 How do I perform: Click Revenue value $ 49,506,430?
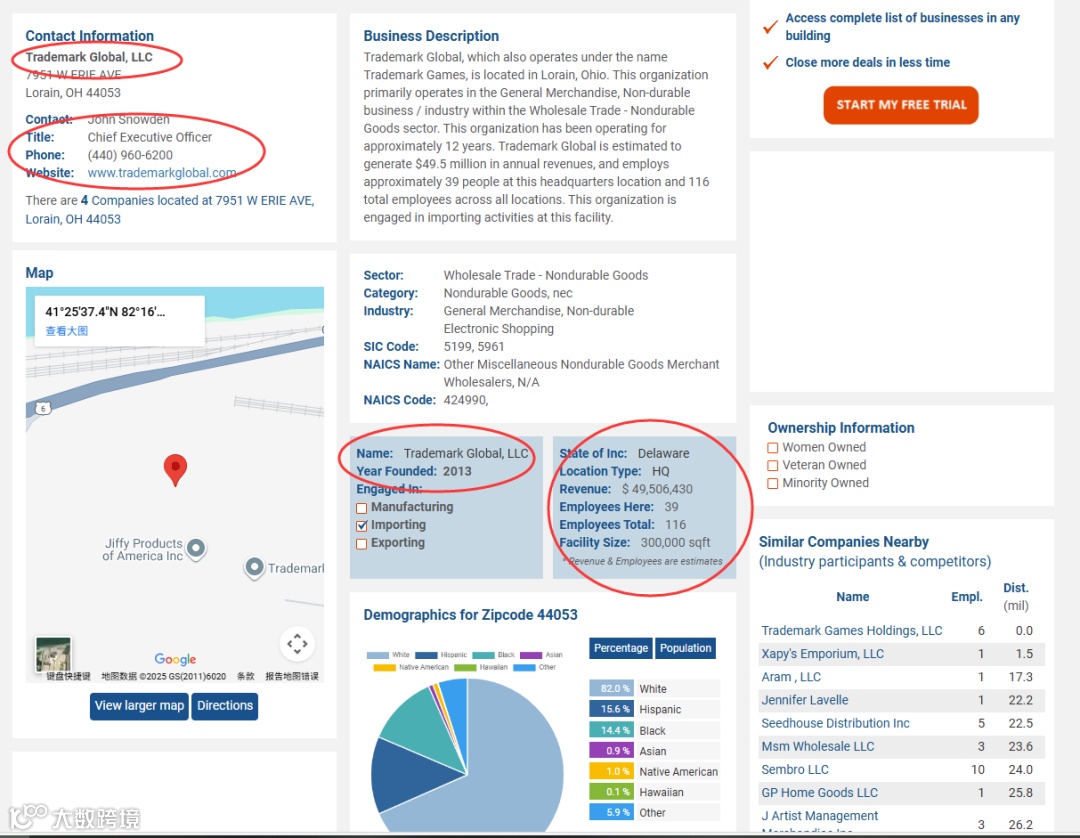(657, 490)
